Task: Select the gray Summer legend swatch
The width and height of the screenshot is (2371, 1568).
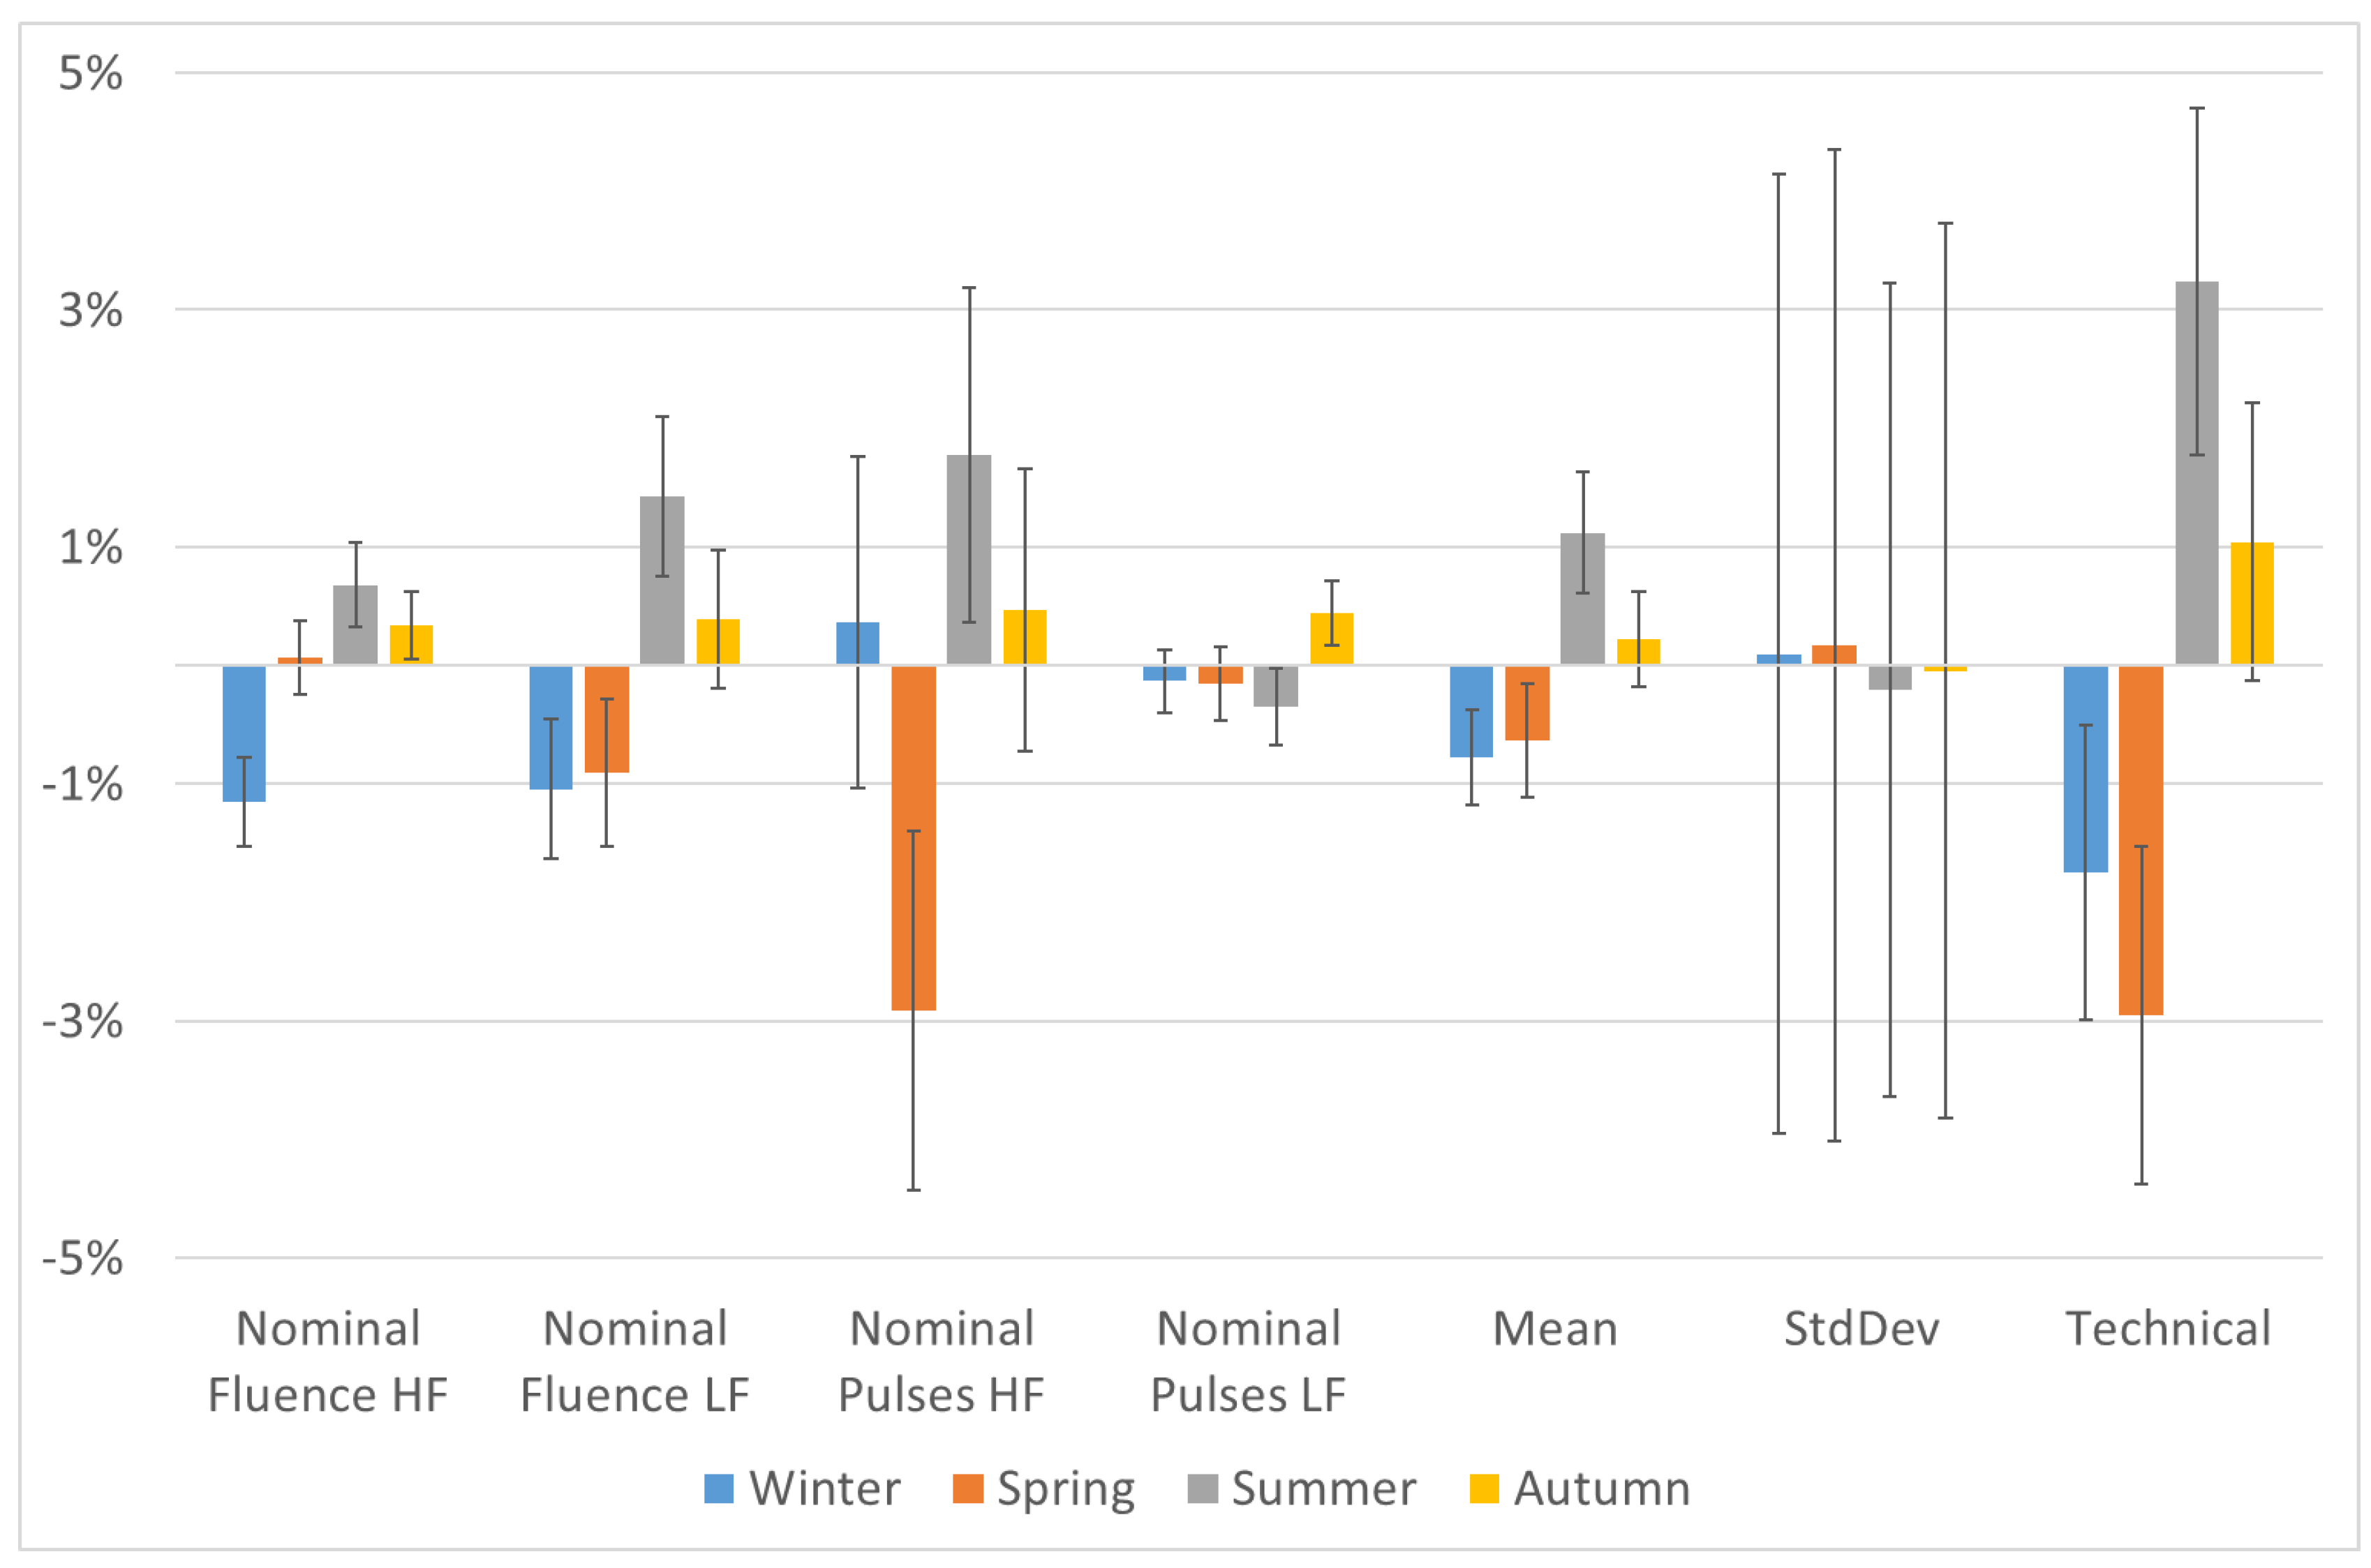Action: [1201, 1489]
